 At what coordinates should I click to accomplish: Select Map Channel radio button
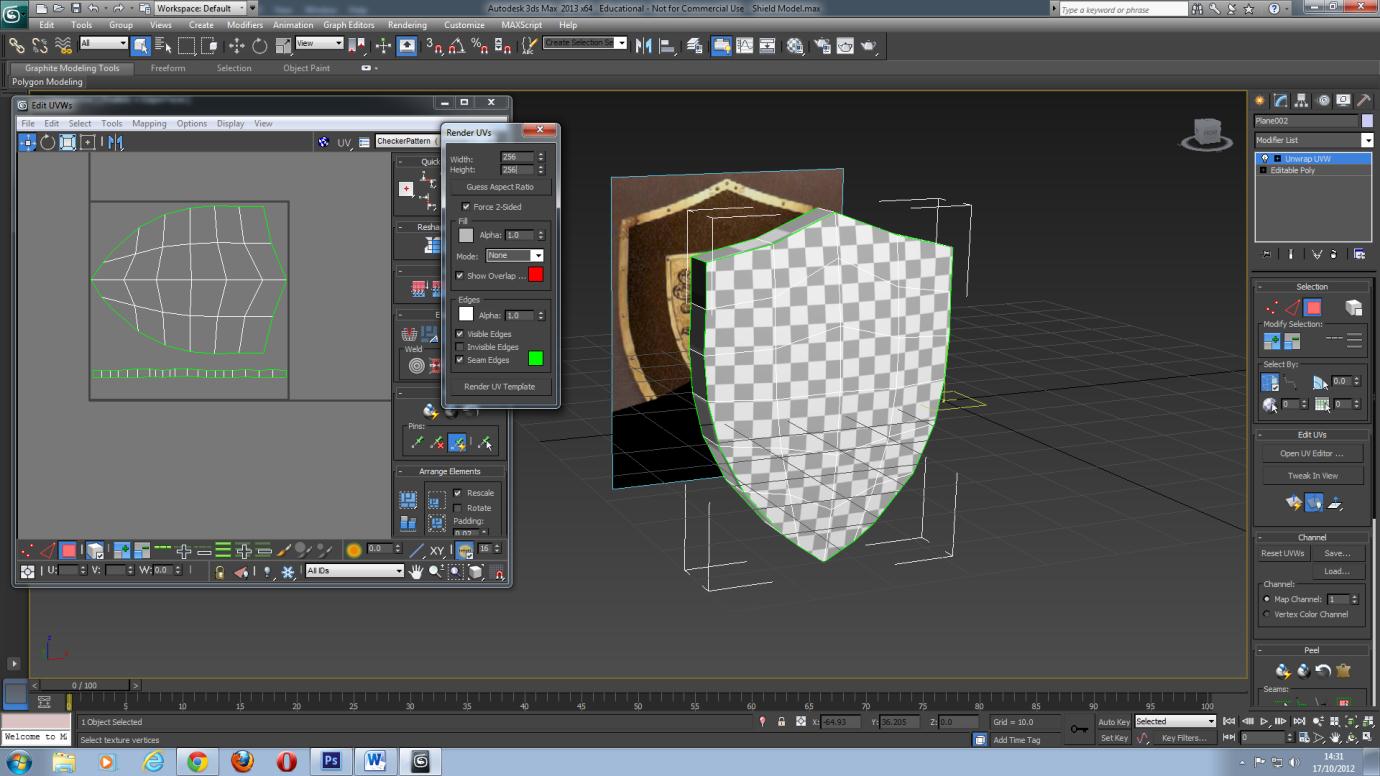[x=1267, y=599]
